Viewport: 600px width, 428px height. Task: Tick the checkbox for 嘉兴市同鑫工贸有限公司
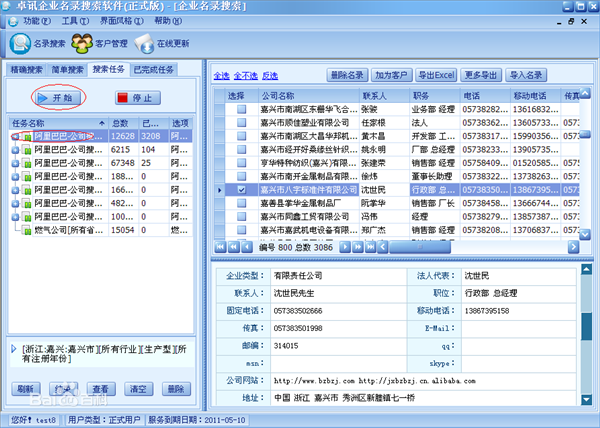click(x=241, y=216)
